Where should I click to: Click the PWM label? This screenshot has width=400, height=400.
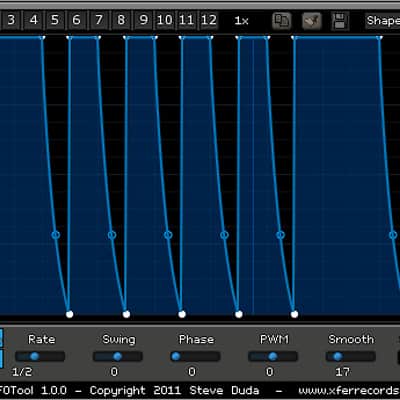(274, 339)
